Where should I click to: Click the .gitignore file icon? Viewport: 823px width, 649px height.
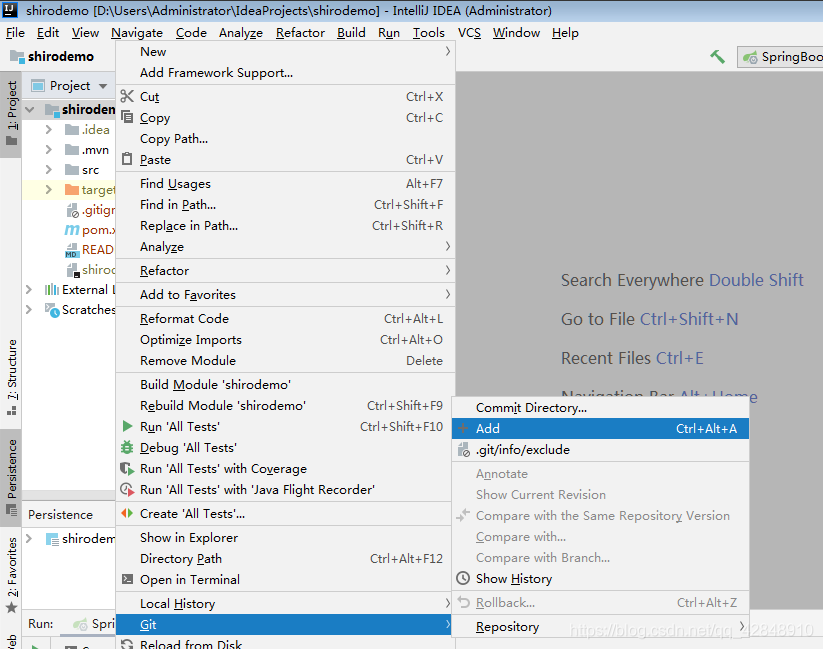pyautogui.click(x=72, y=210)
